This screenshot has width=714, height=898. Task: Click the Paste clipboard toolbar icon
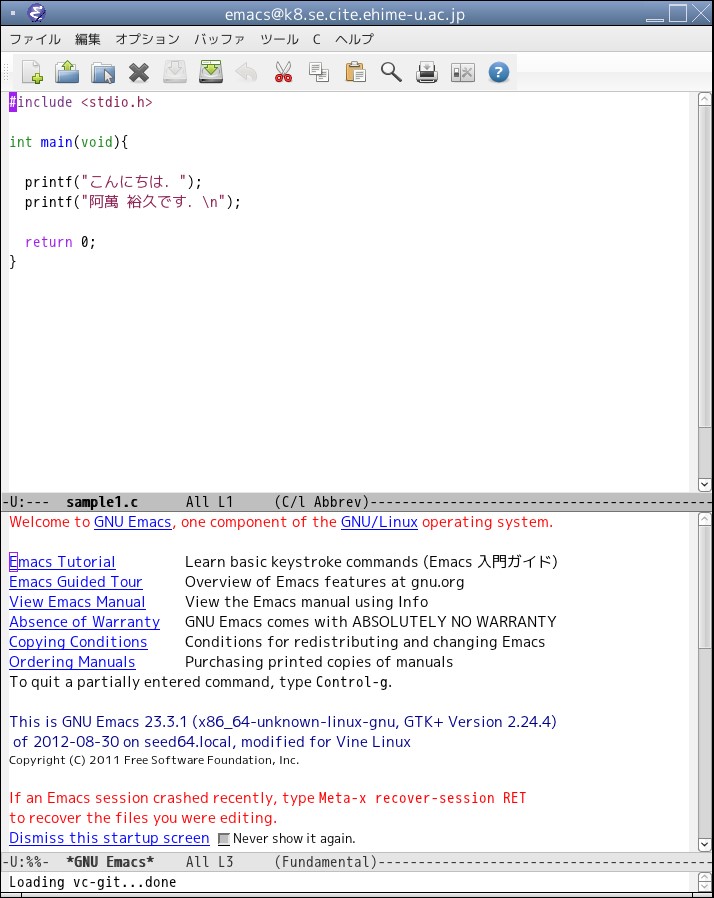pos(355,72)
